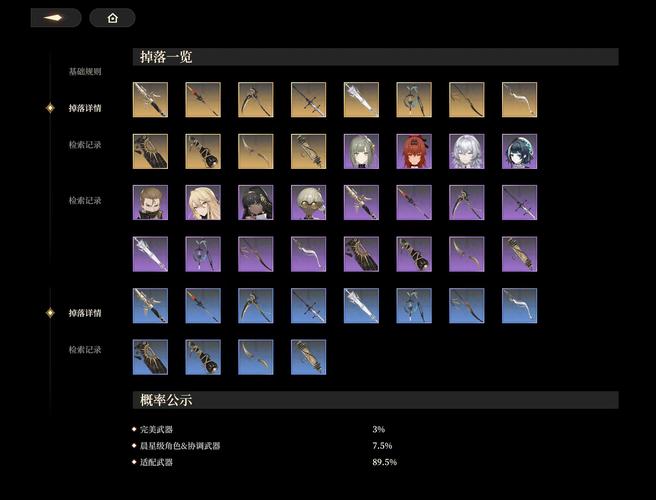Select the gold scythe weapon icon

point(256,100)
